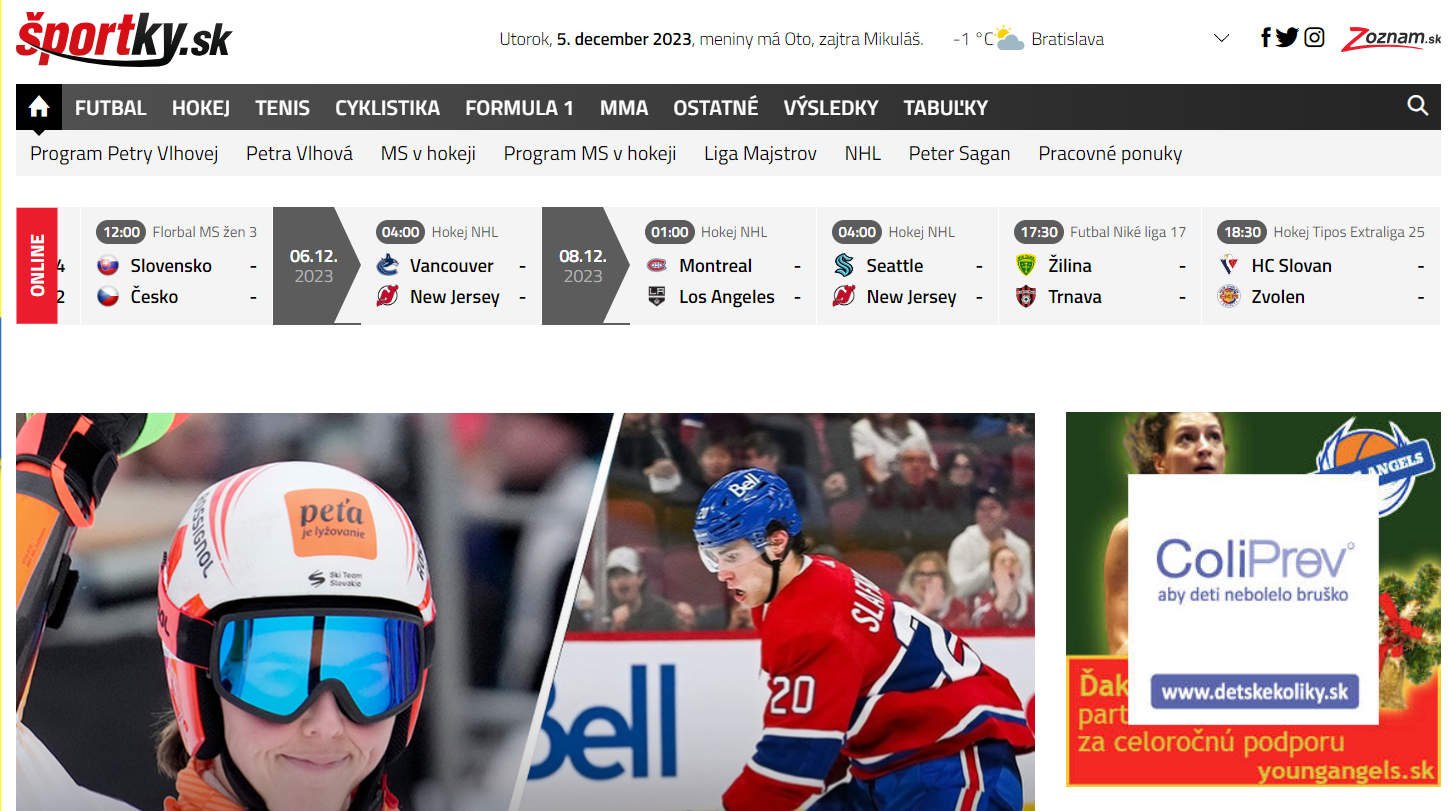Select the FORMULA 1 menu item
The image size is (1448, 811).
click(x=519, y=107)
